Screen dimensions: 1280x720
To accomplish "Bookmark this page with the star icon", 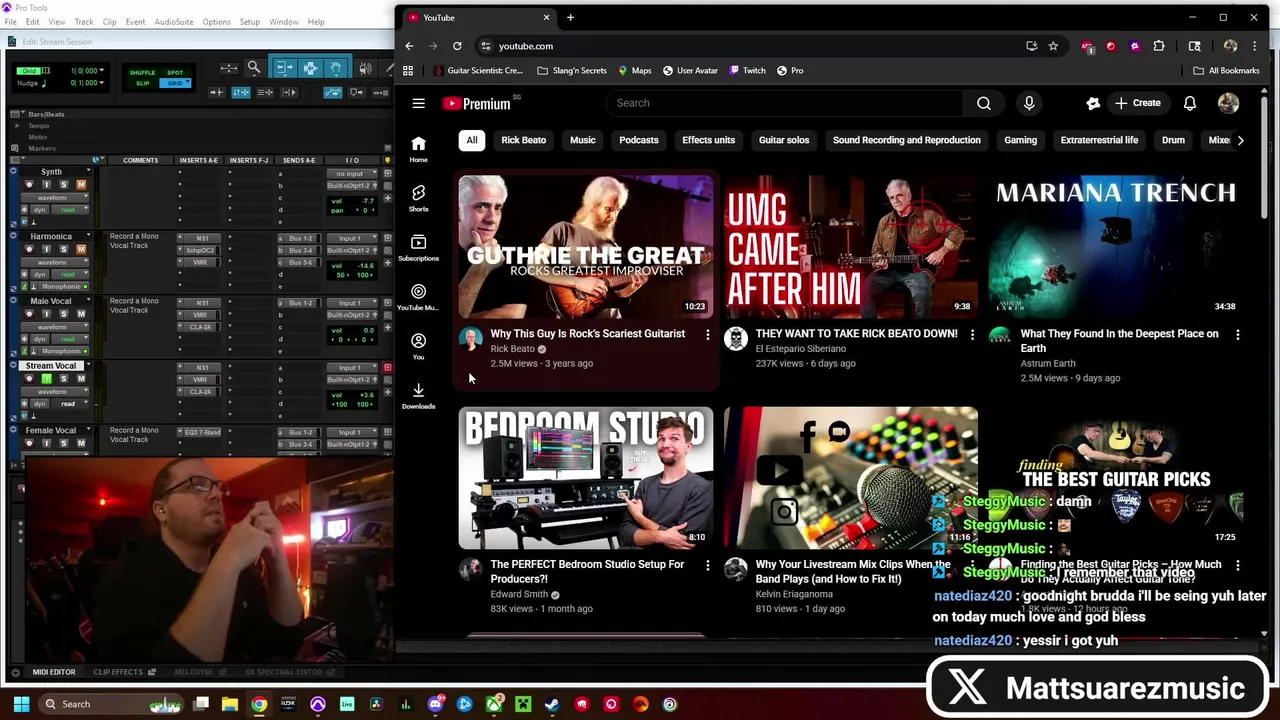I will (1053, 46).
